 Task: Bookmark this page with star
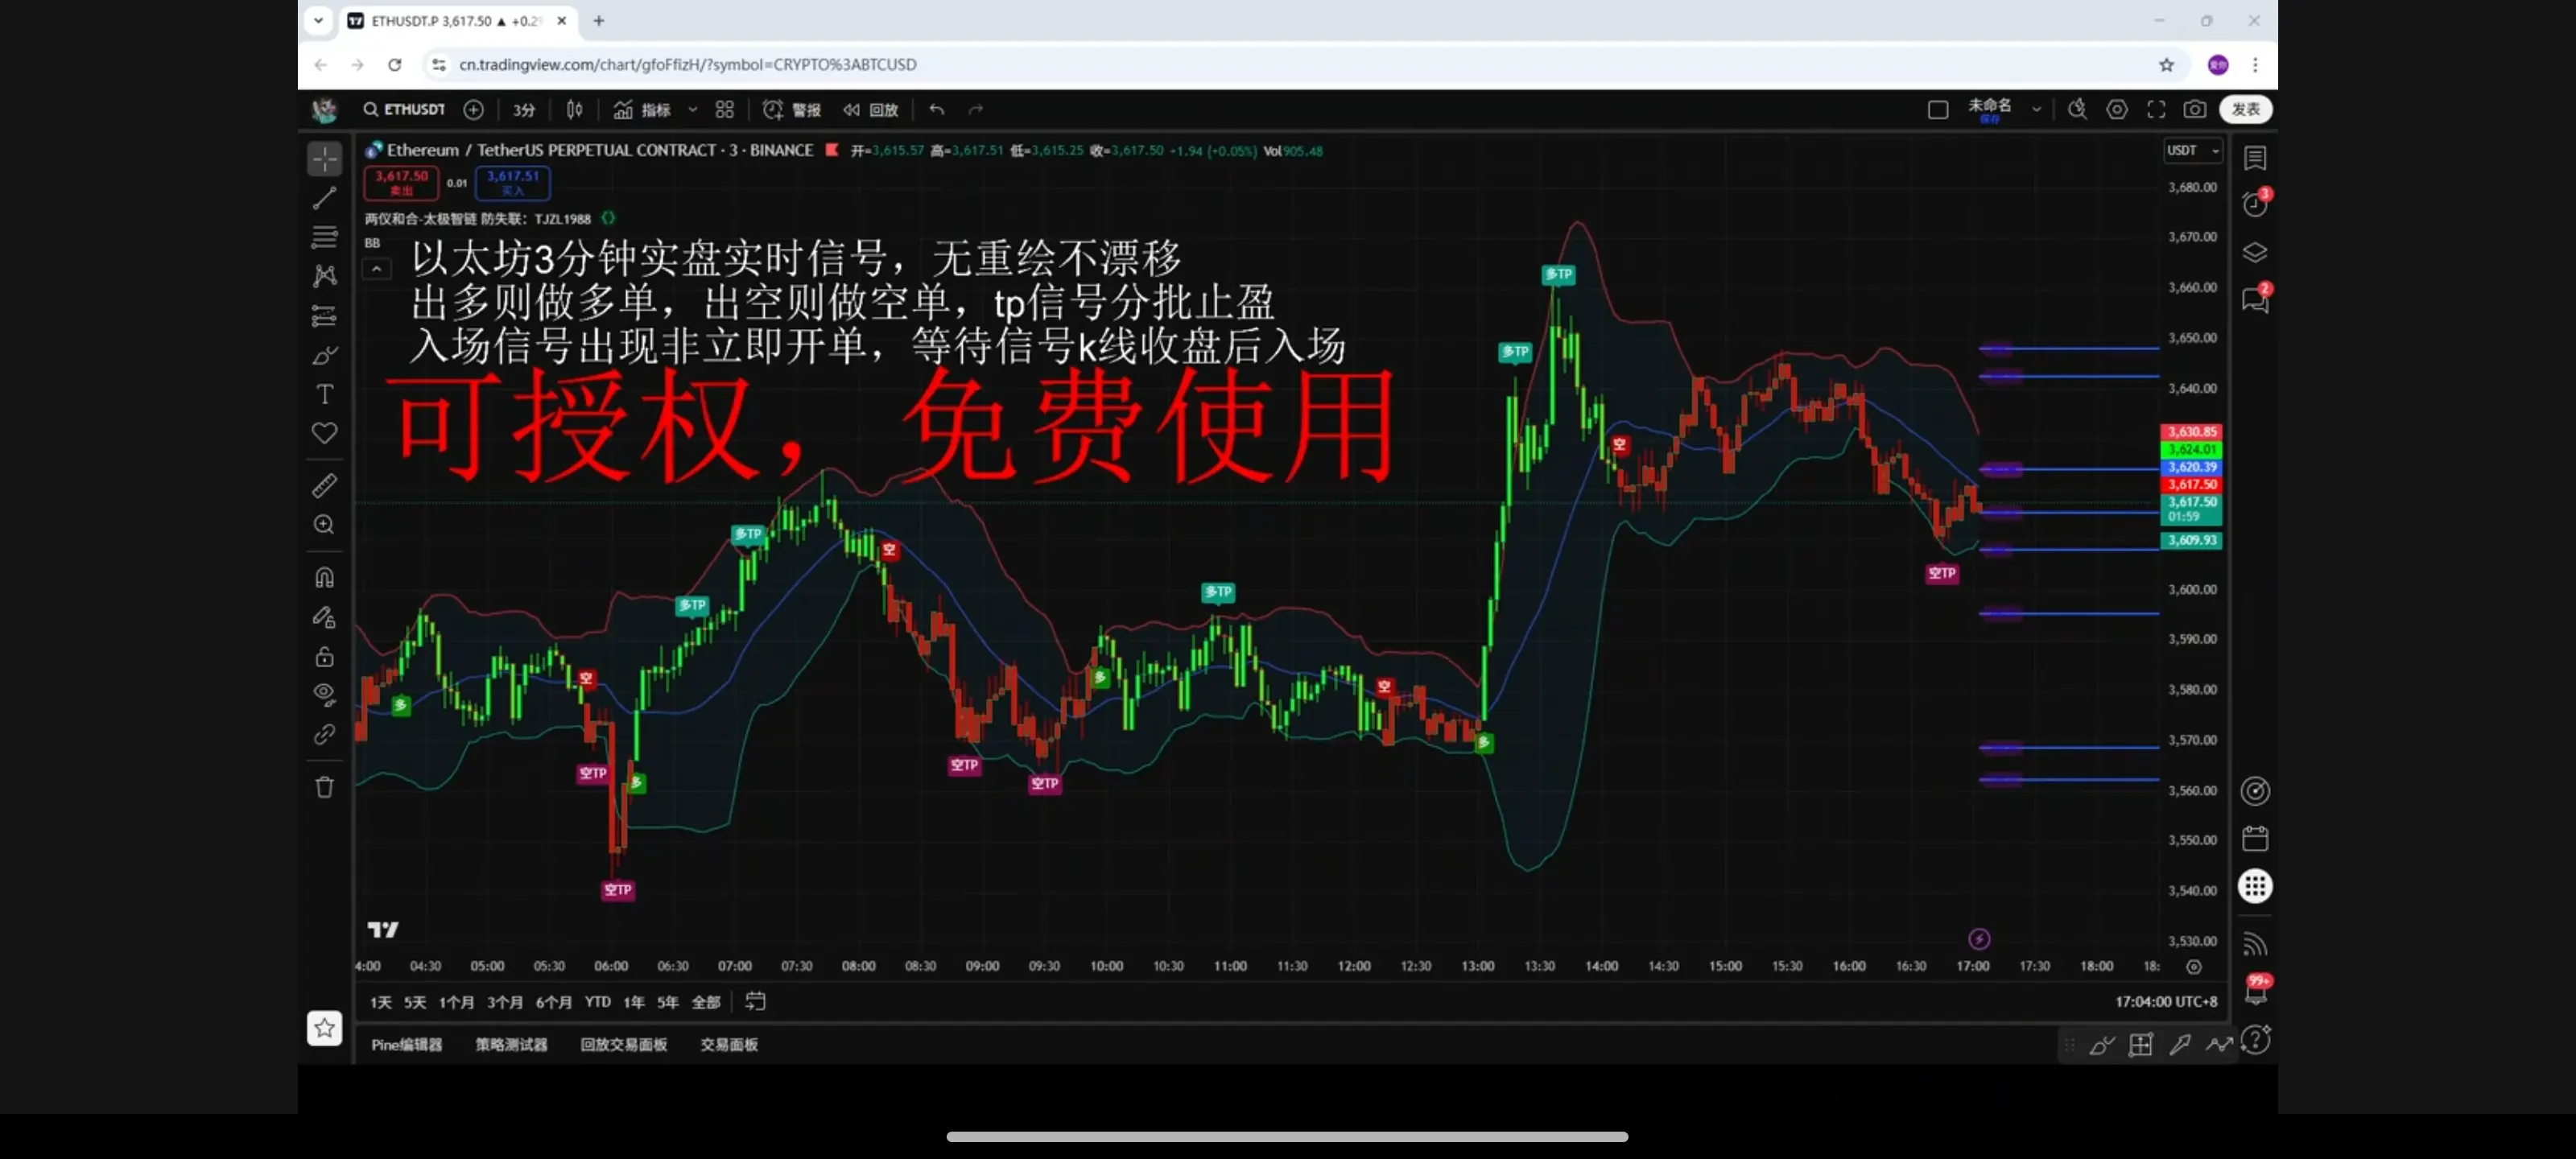[x=2167, y=65]
